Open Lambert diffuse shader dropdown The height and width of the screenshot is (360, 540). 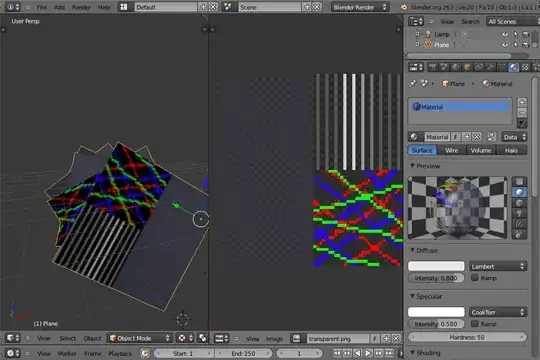point(498,266)
